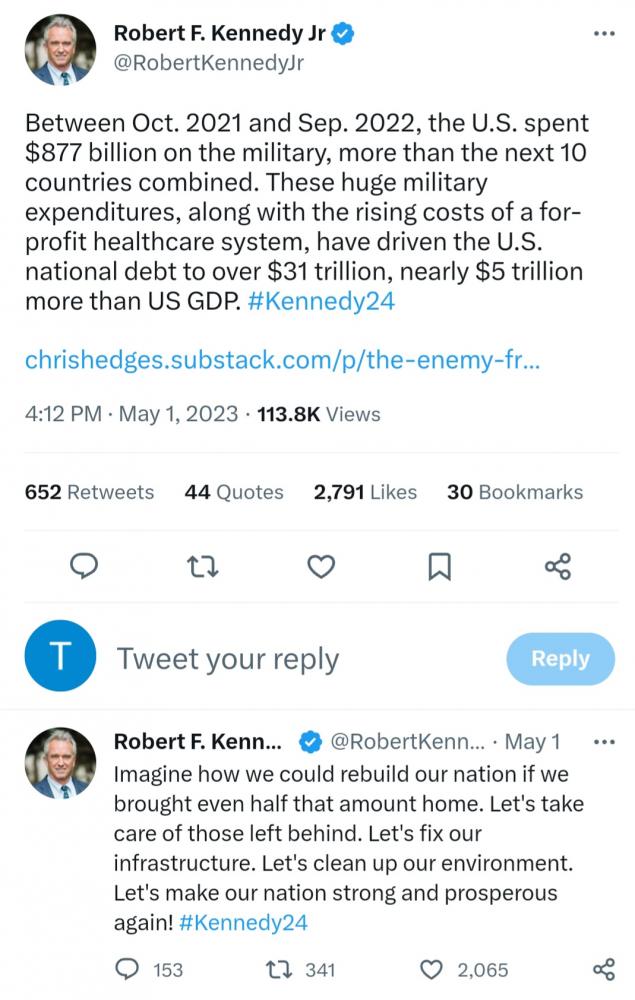Open Robert F. Kennedy Jr's profile picture

[60, 48]
